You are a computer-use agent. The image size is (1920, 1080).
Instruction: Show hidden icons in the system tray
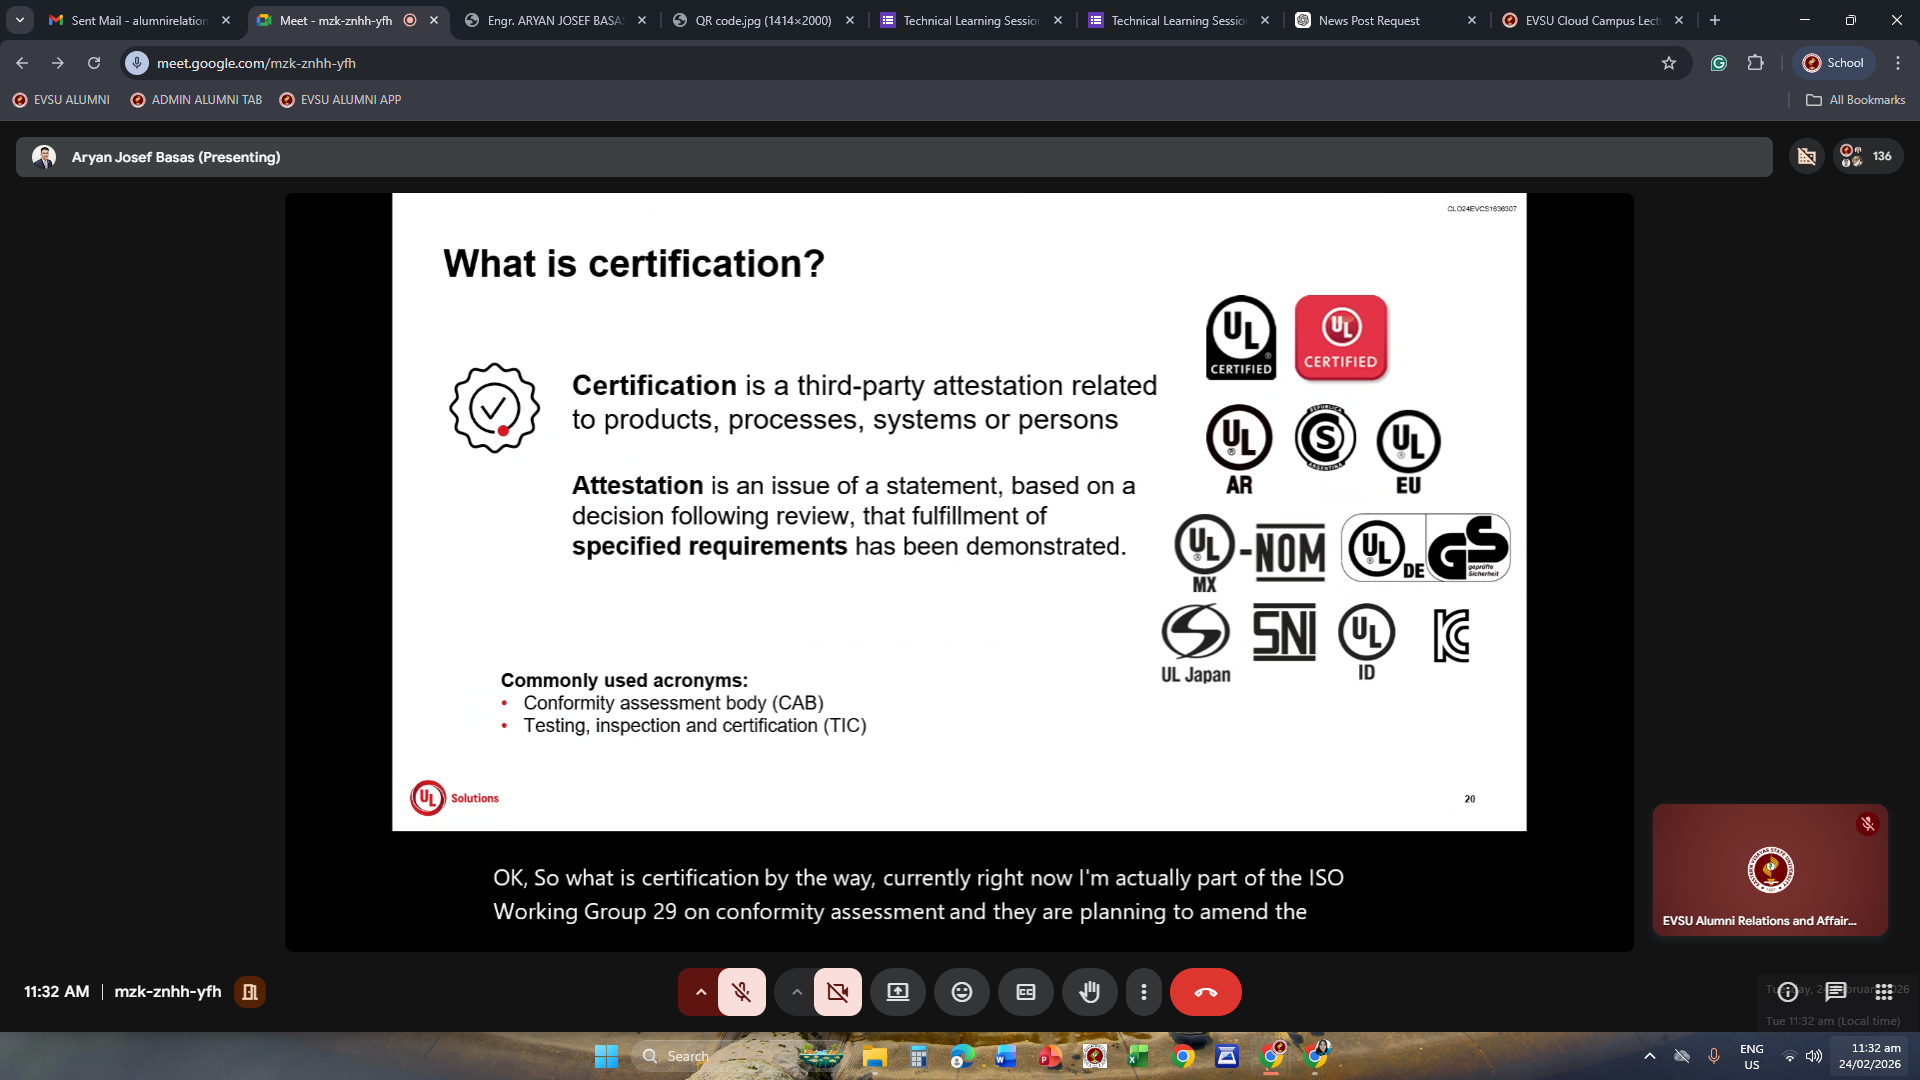click(1649, 1056)
